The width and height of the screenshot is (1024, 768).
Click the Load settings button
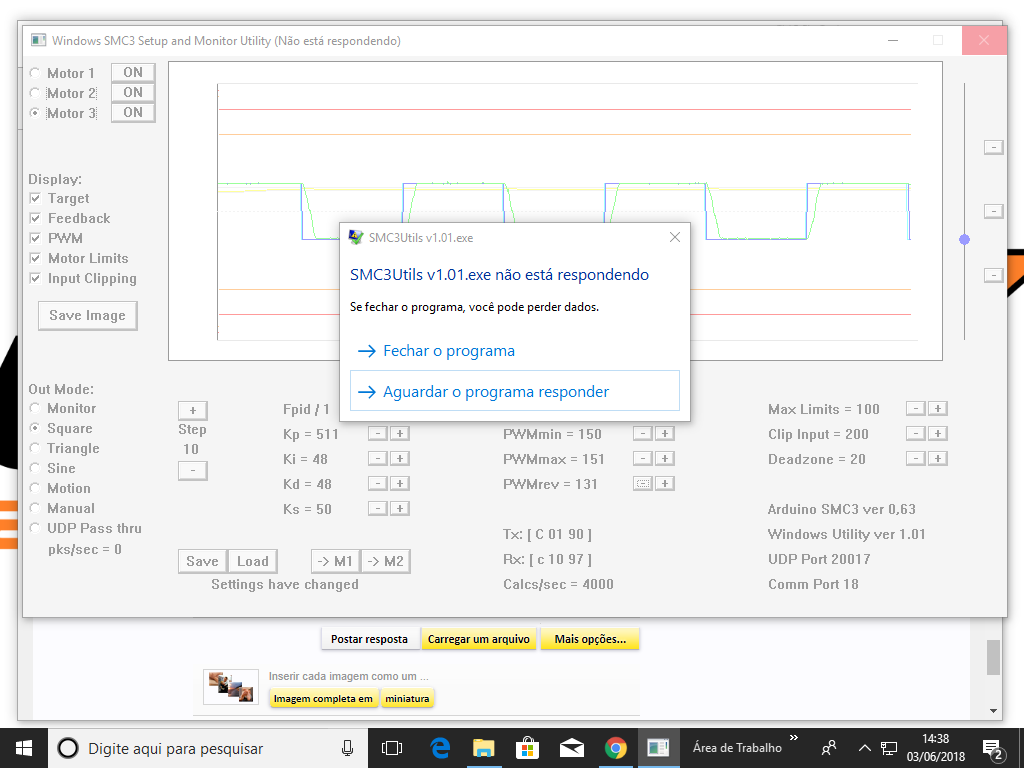pos(253,561)
